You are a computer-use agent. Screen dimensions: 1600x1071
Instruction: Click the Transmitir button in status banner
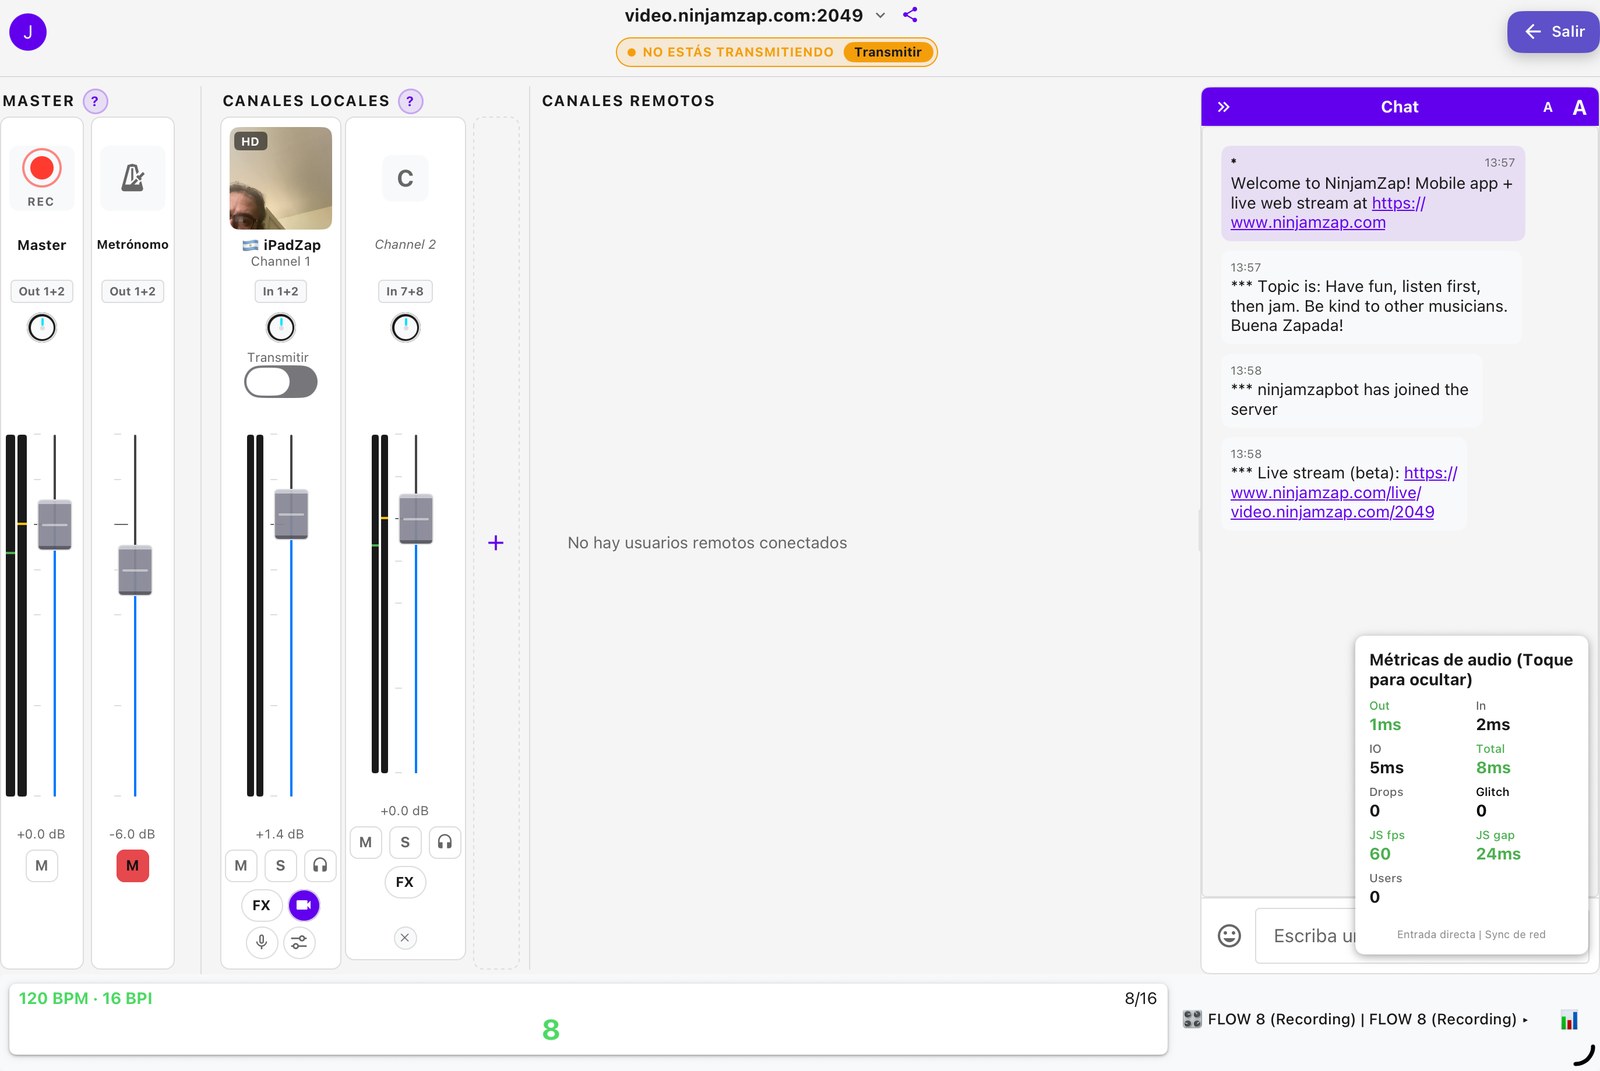[888, 52]
